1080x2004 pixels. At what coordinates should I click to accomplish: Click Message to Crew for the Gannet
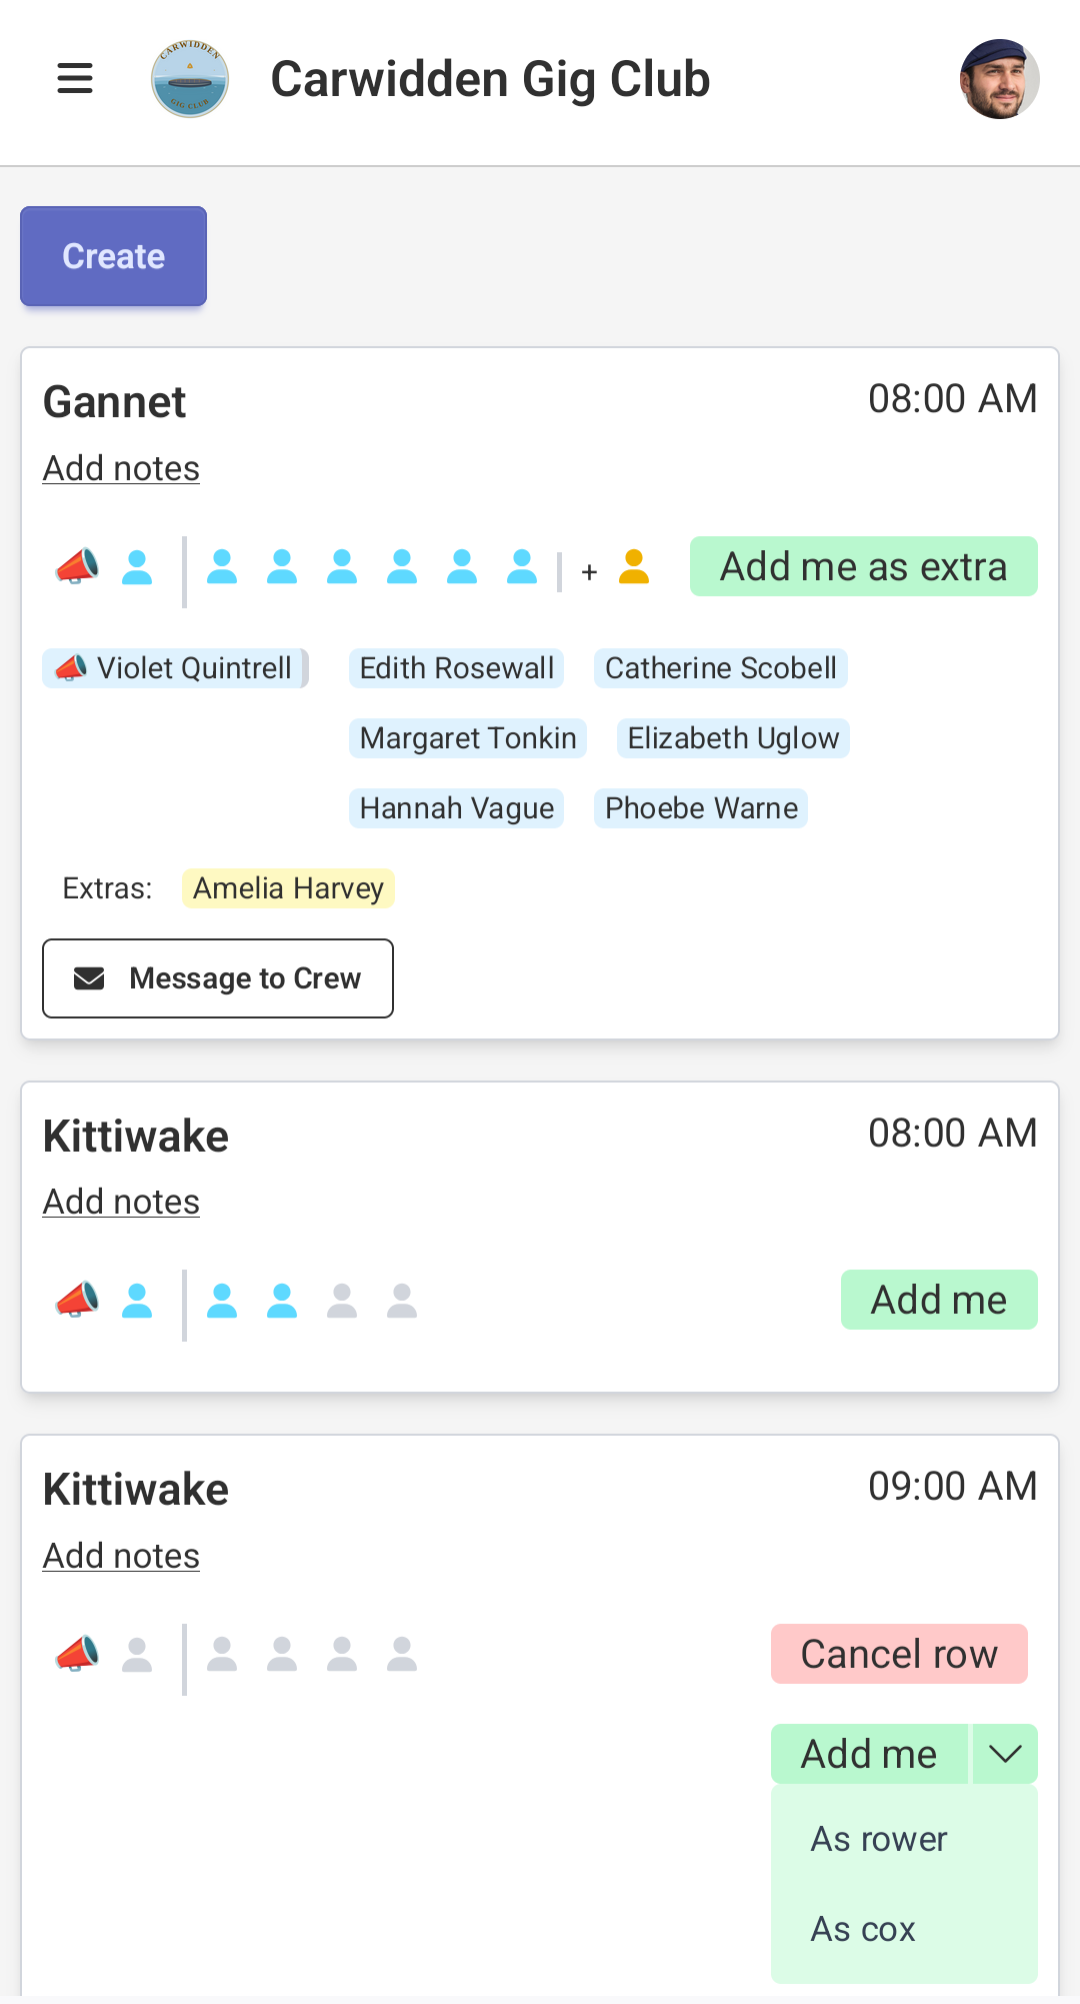pos(218,978)
